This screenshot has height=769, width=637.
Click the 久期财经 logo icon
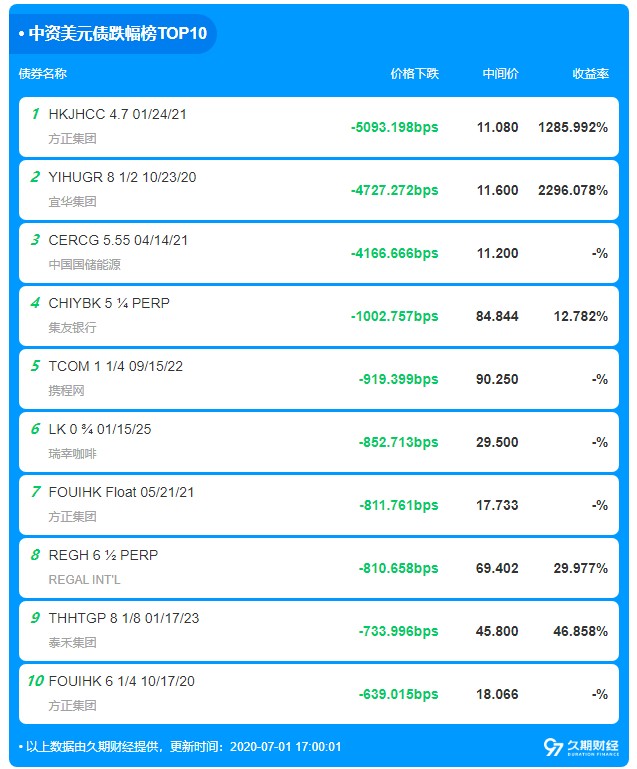coord(553,746)
